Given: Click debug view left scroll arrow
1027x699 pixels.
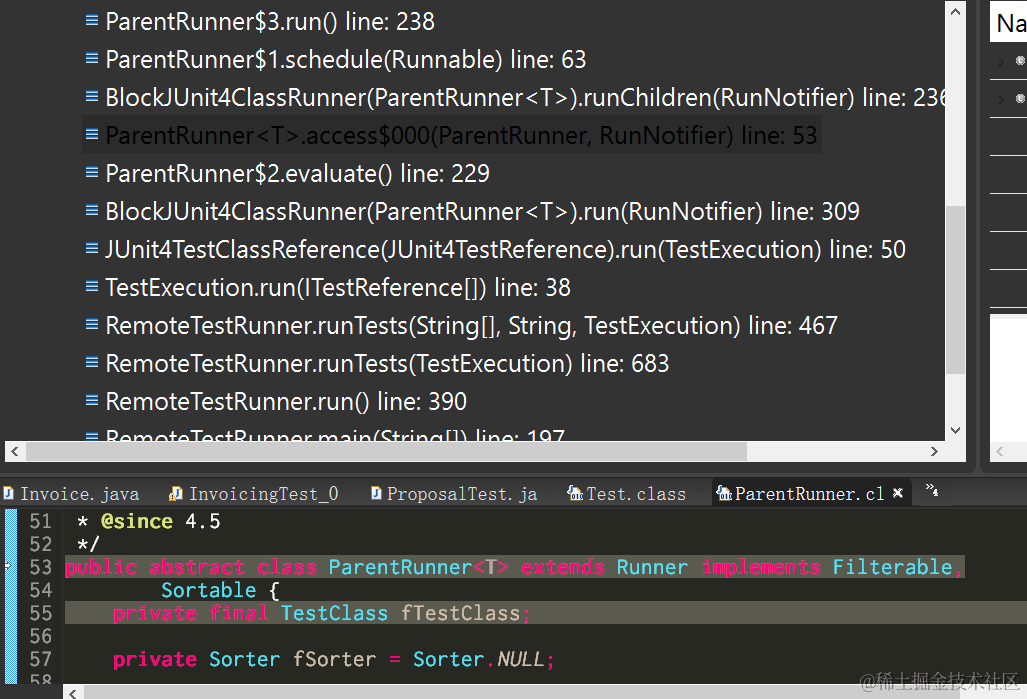Looking at the screenshot, I should click(15, 451).
